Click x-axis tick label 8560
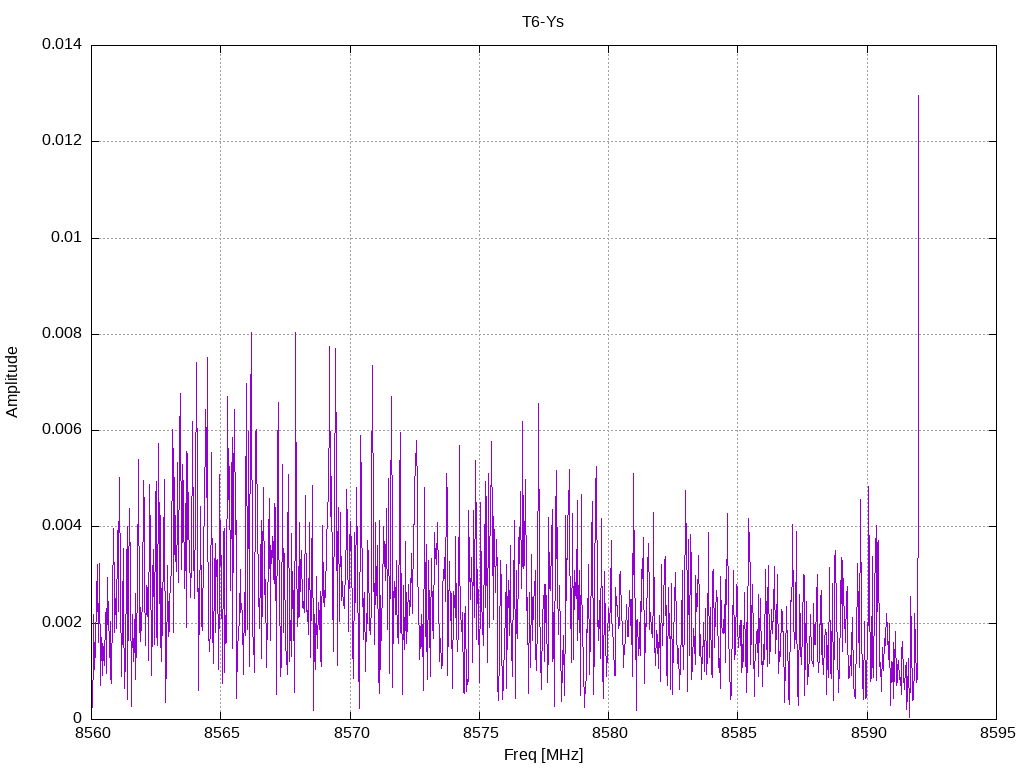This screenshot has width=1024, height=768. (x=92, y=733)
